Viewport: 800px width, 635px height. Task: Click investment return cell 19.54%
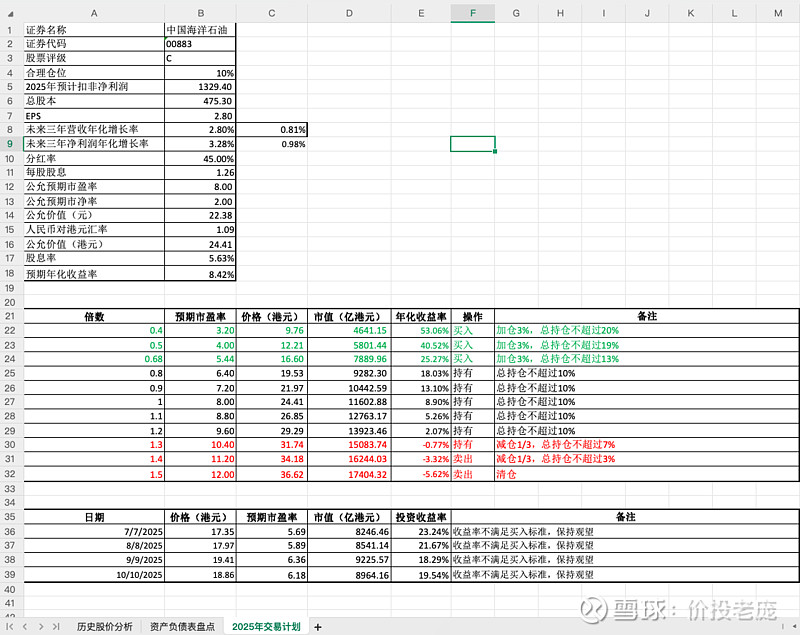point(421,575)
